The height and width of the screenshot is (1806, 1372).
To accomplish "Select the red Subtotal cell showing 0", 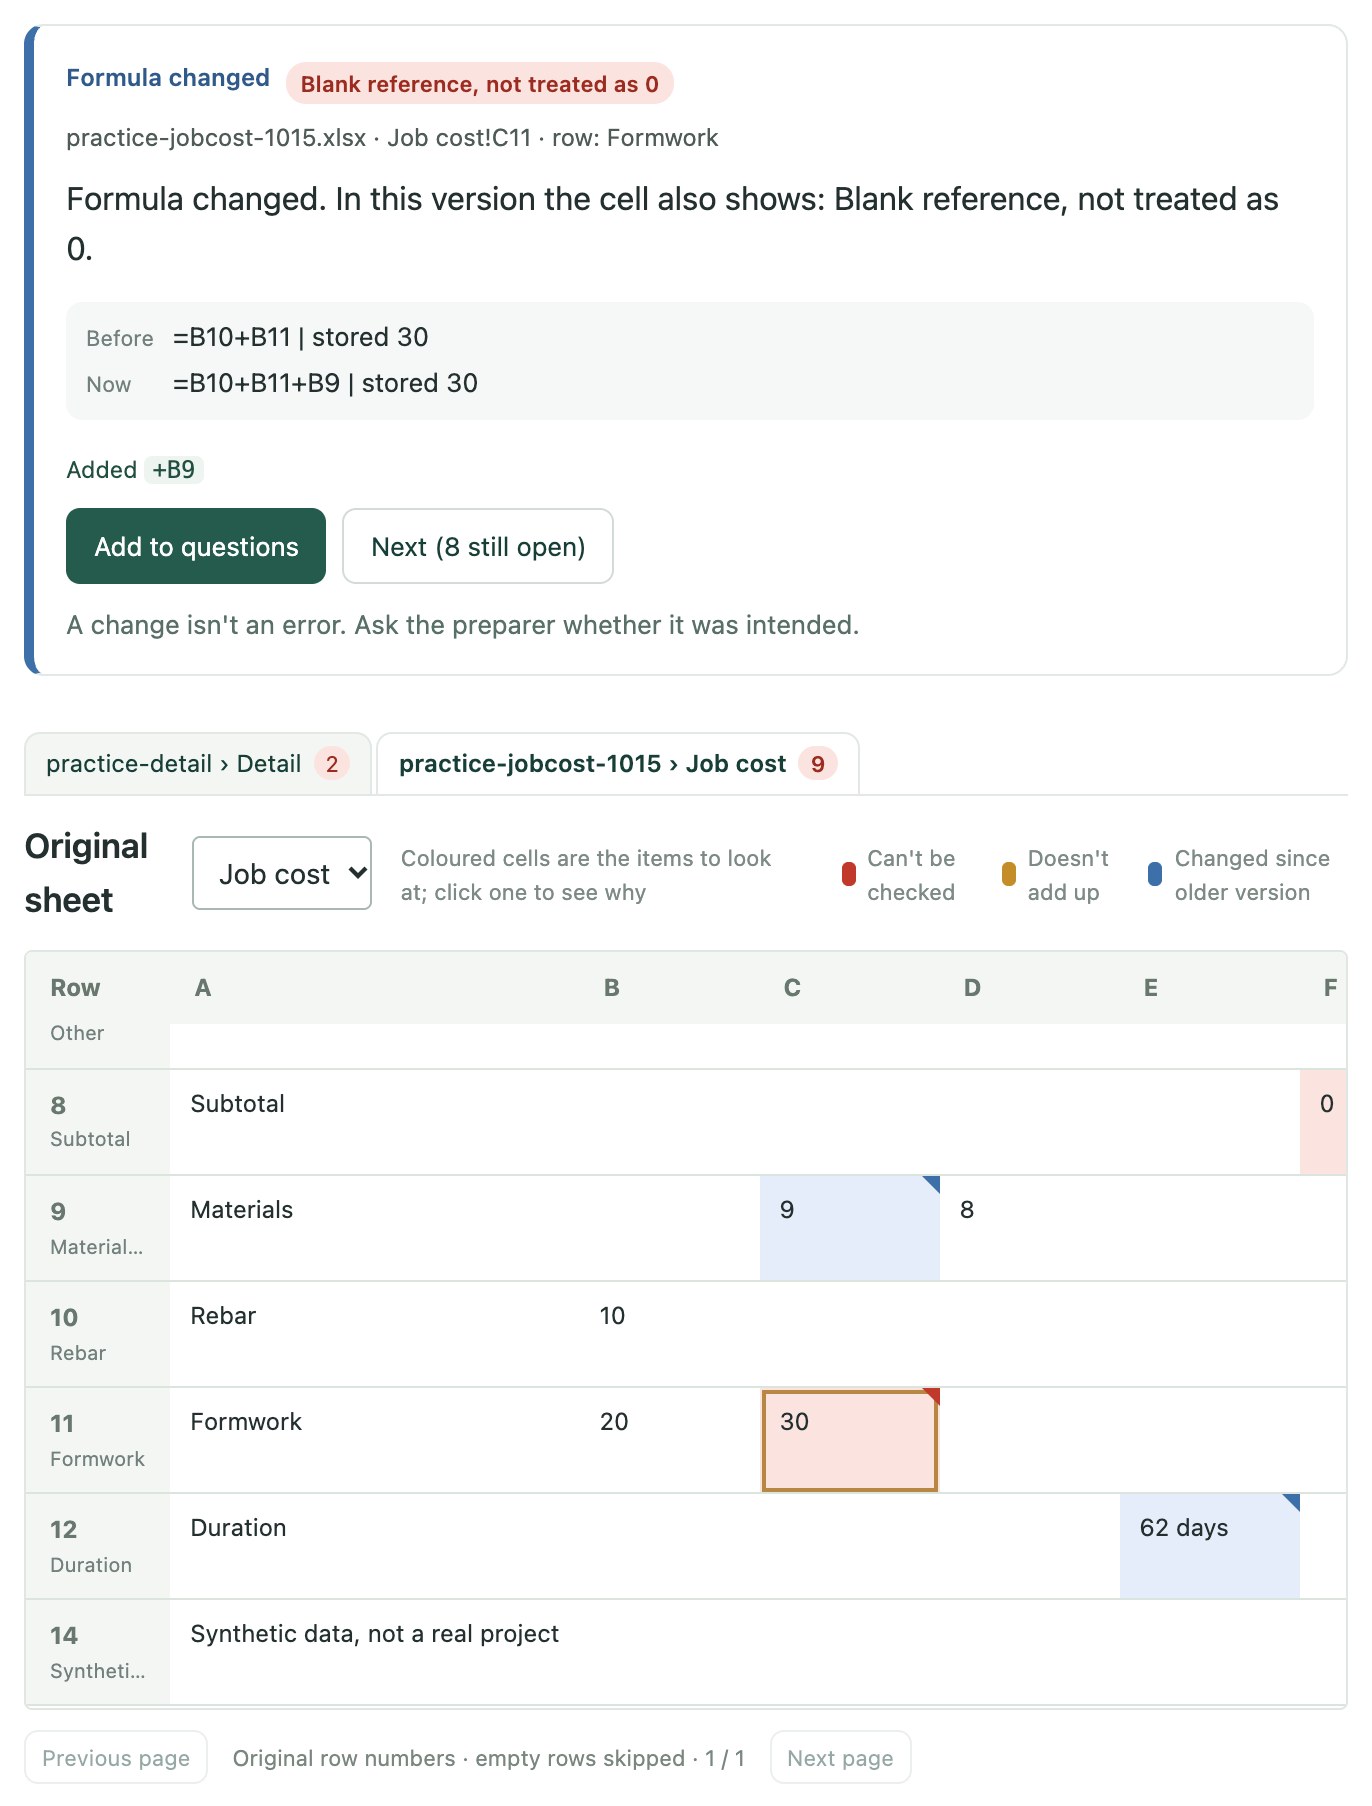I will [1324, 1122].
